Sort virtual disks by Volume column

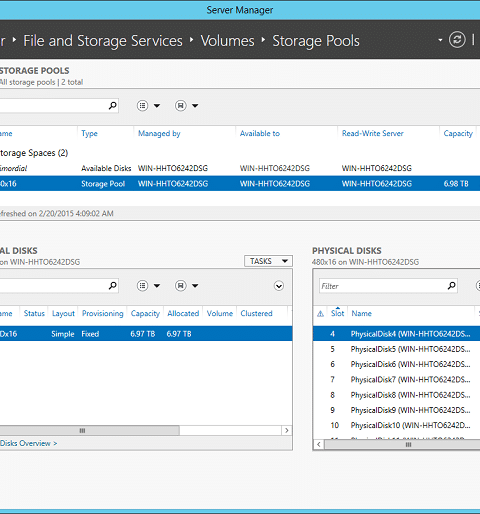(x=220, y=313)
